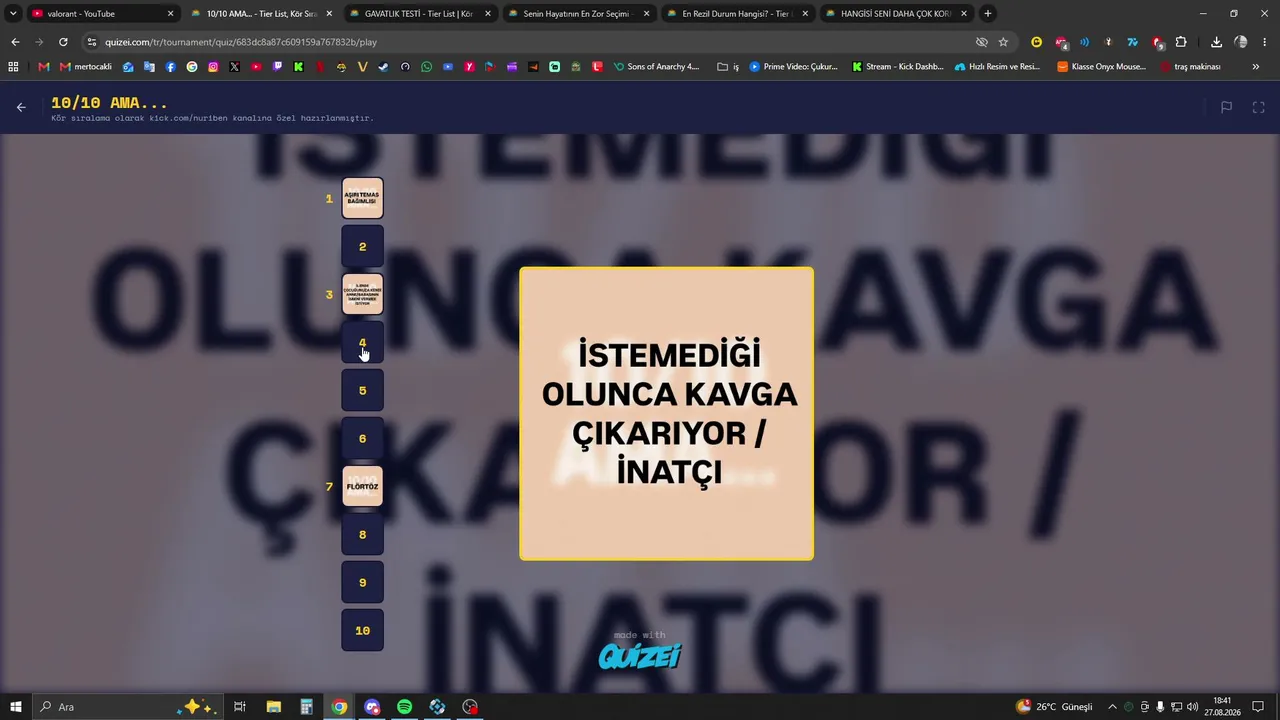Open the Instagram bookmark
This screenshot has width=1280, height=720.
[x=213, y=67]
